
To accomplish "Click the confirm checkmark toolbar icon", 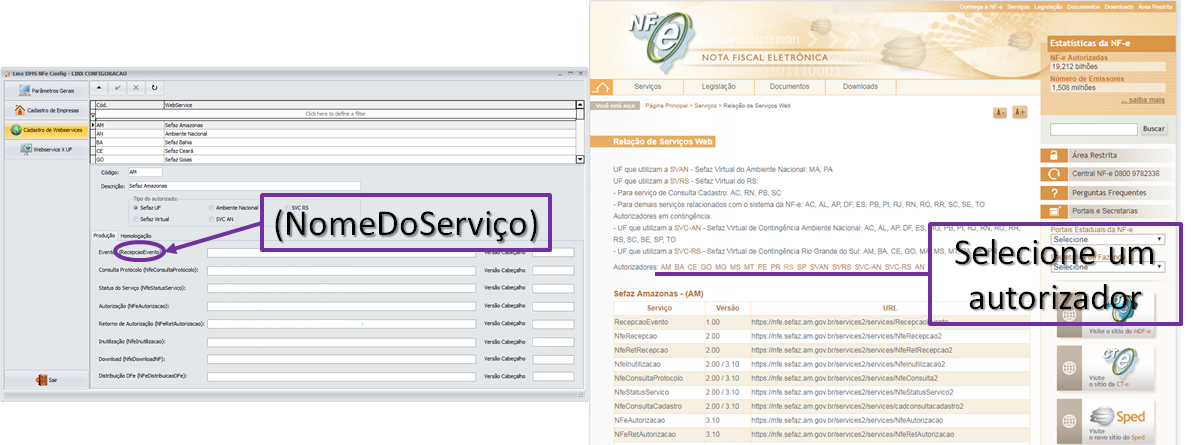I will pyautogui.click(x=118, y=87).
